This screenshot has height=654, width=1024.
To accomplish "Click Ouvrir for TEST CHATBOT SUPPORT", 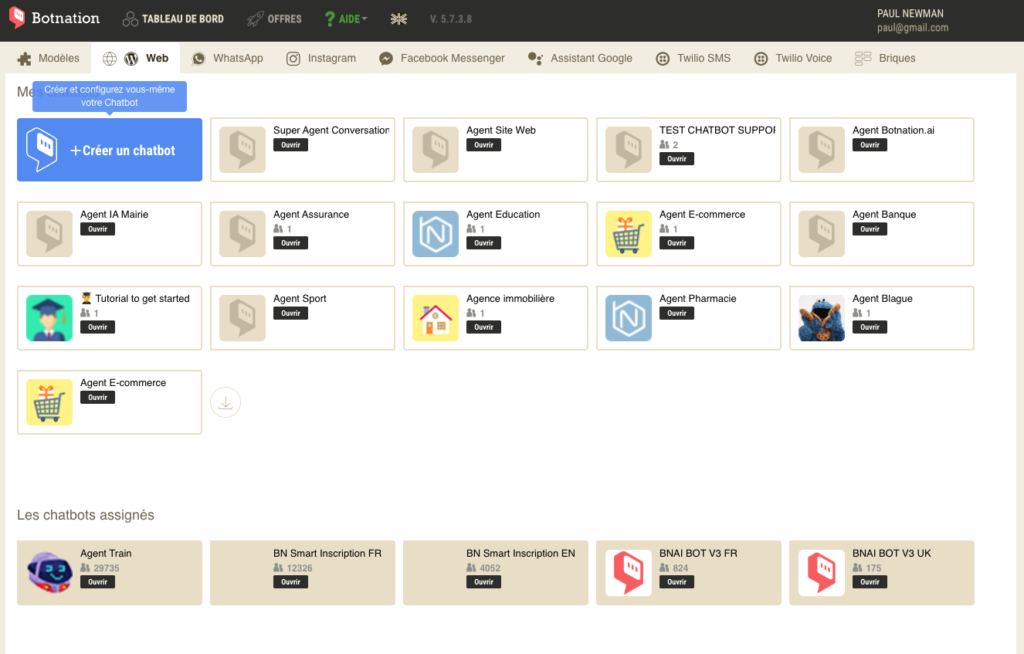I will click(677, 159).
